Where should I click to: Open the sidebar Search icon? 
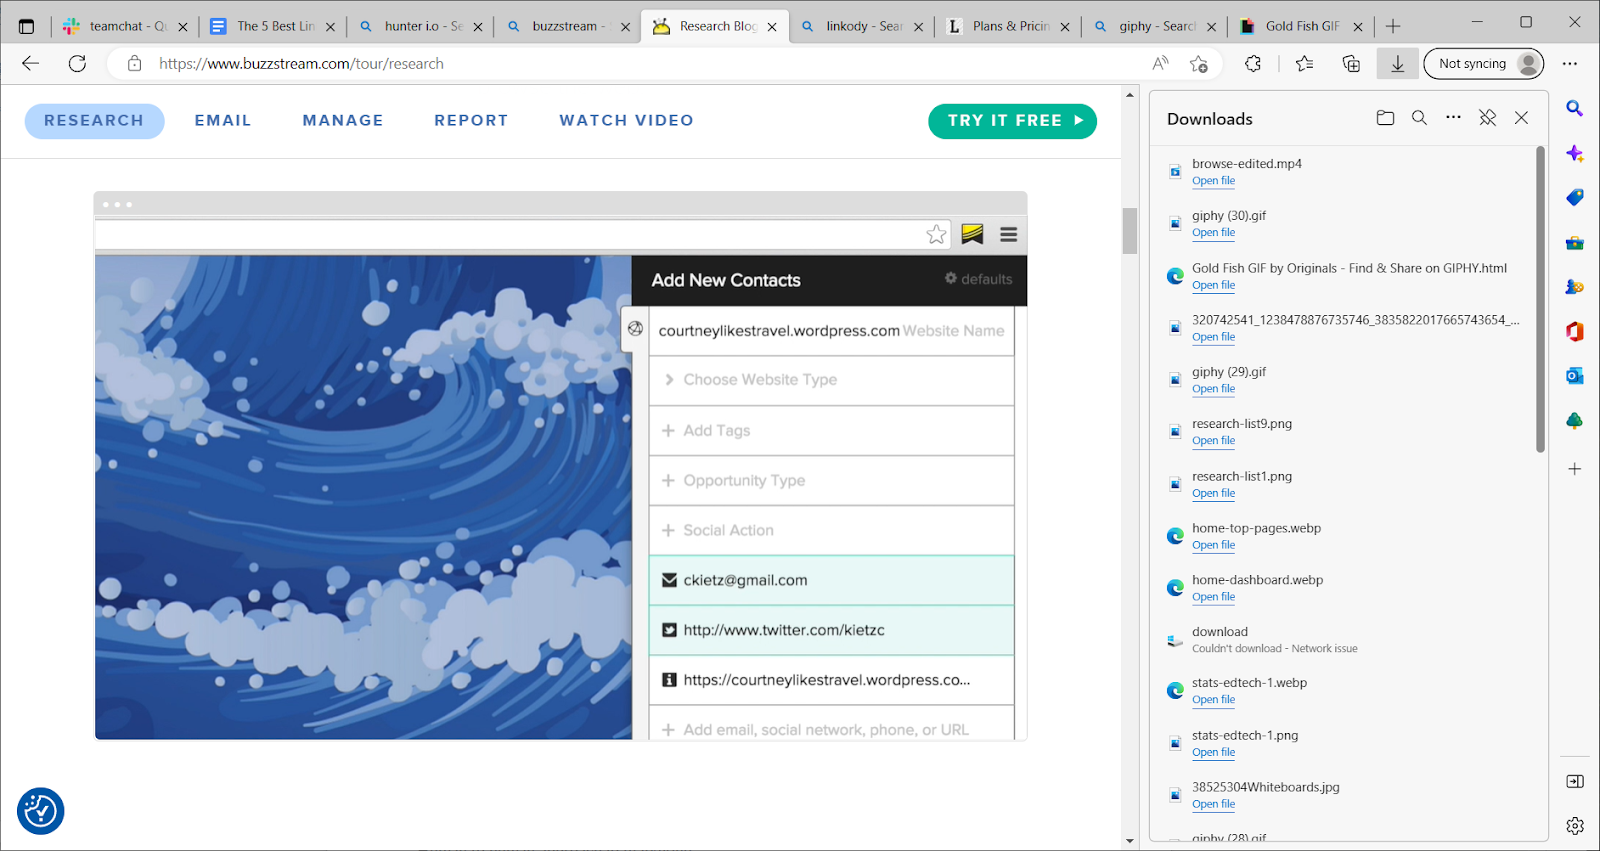(1574, 108)
